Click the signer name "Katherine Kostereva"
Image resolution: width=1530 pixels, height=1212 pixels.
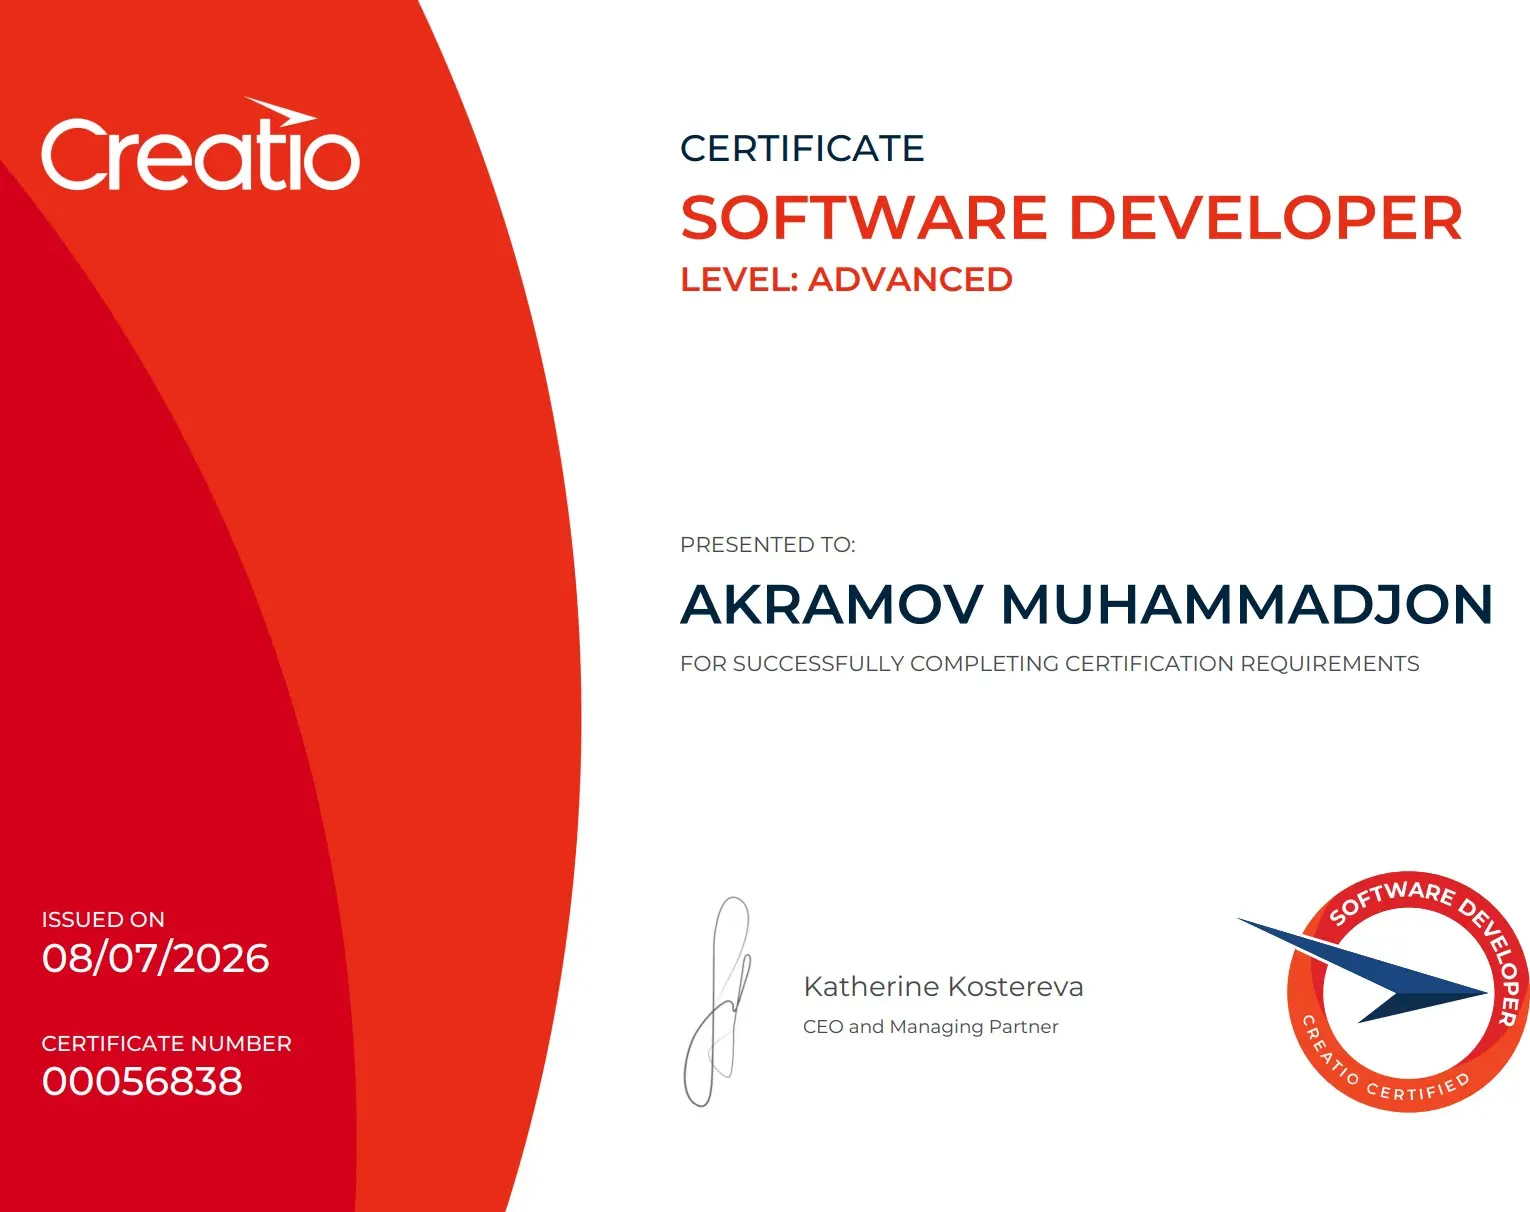943,987
